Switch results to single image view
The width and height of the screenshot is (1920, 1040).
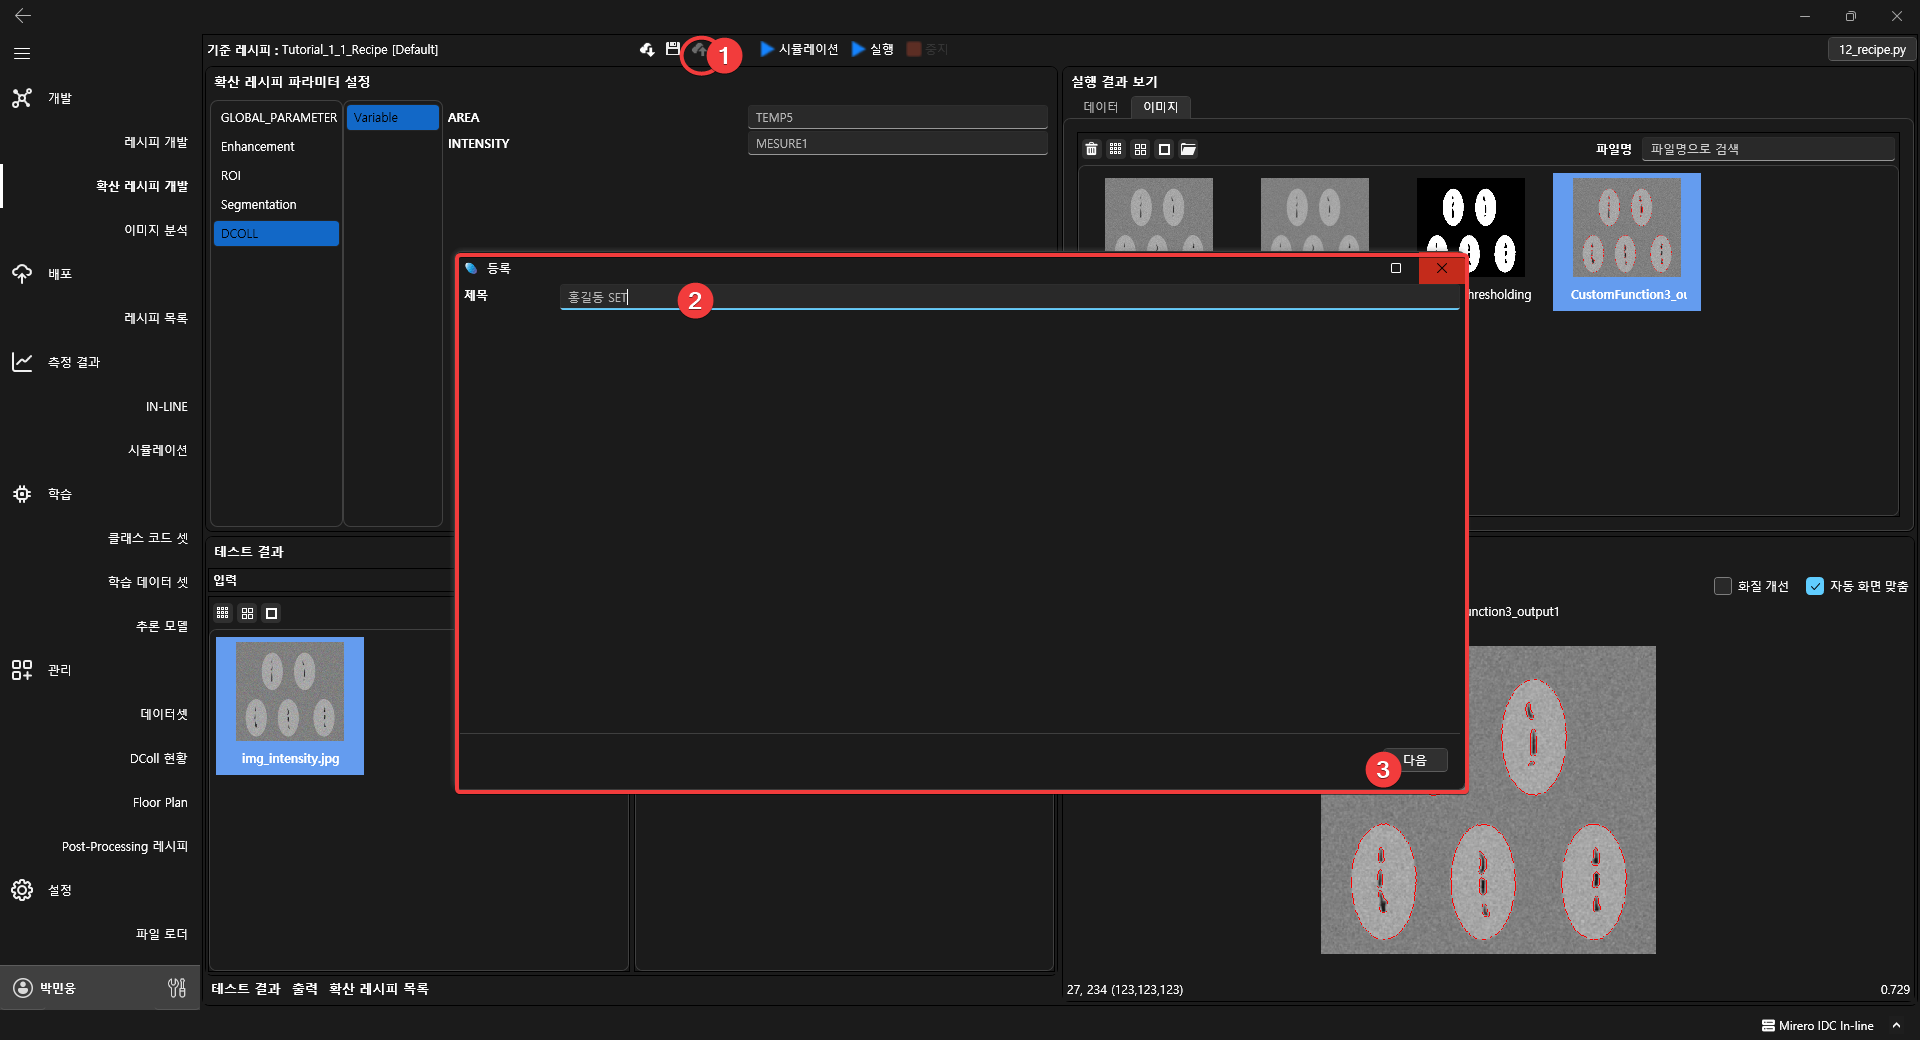[1164, 149]
